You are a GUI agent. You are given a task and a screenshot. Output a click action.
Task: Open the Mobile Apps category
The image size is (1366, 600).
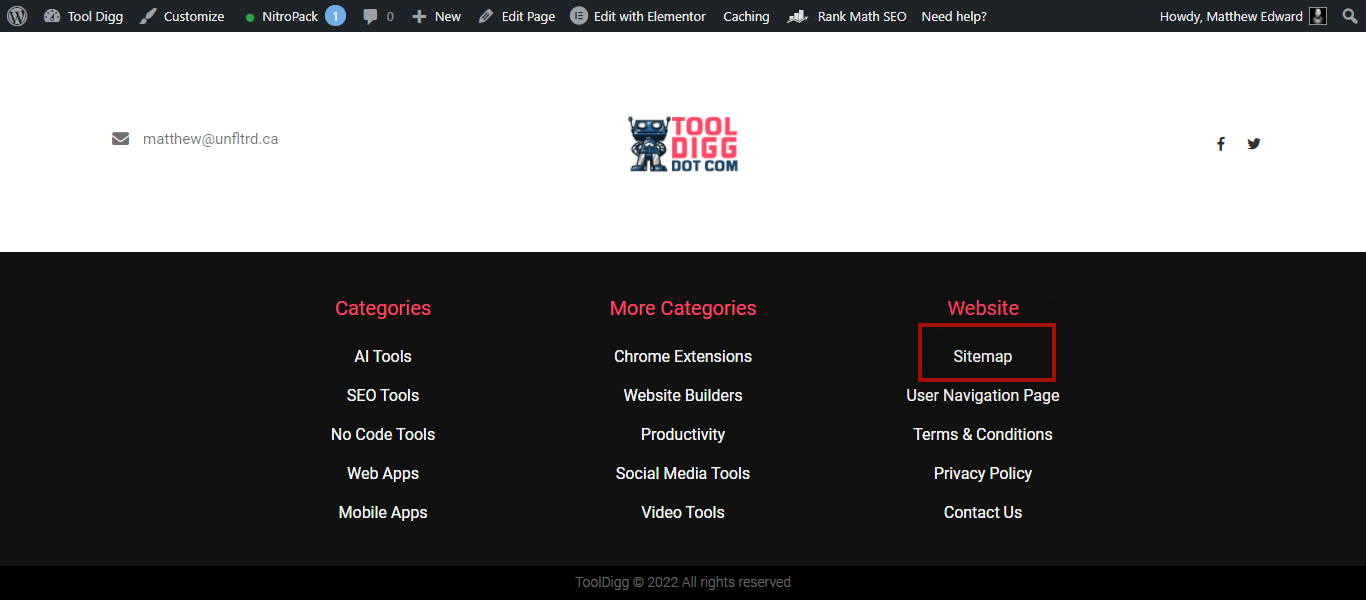pos(383,512)
